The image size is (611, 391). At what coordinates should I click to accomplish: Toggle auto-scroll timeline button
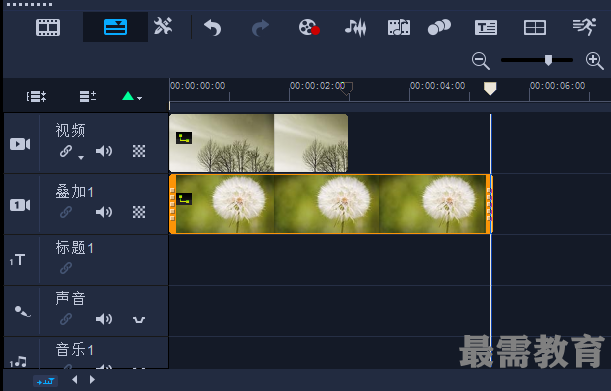[46, 381]
